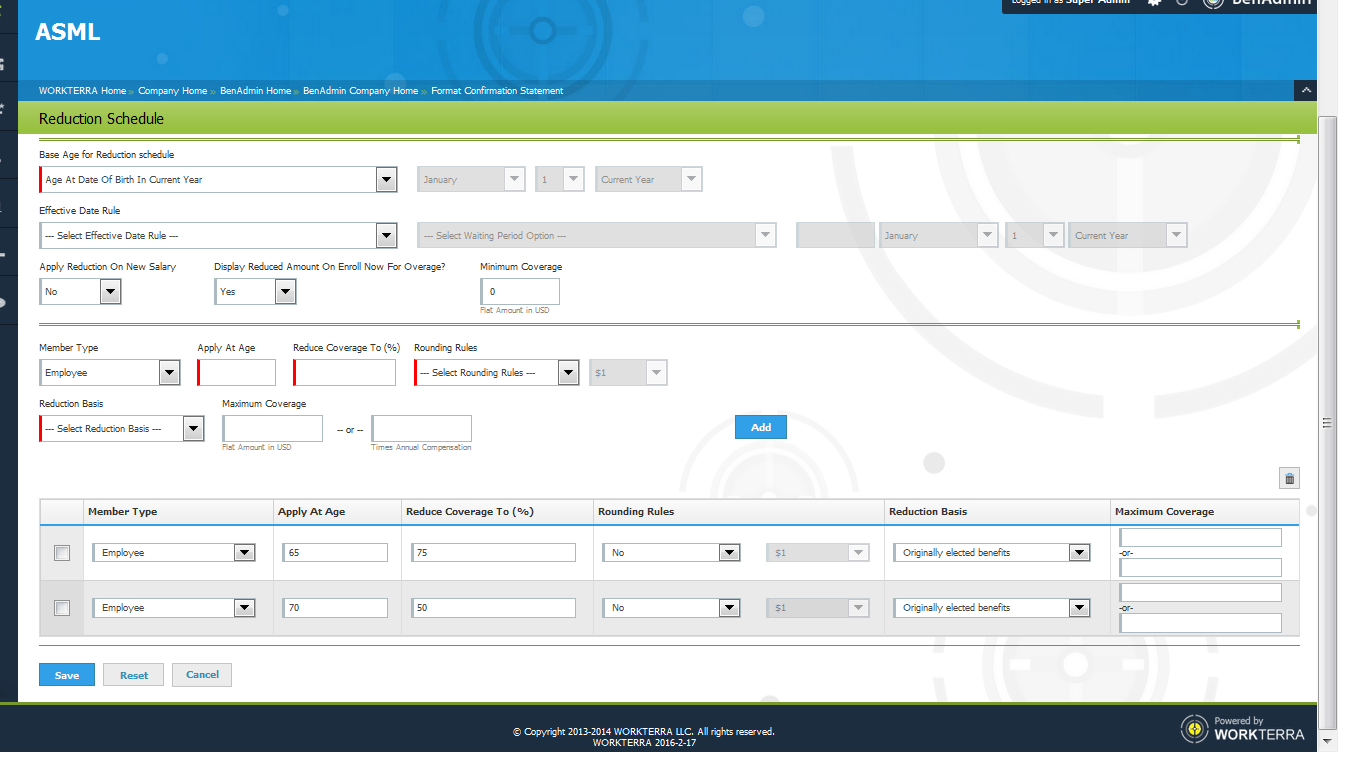Viewport: 1366px width, 768px height.
Task: Open the settings gear in top bar
Action: click(1155, 3)
